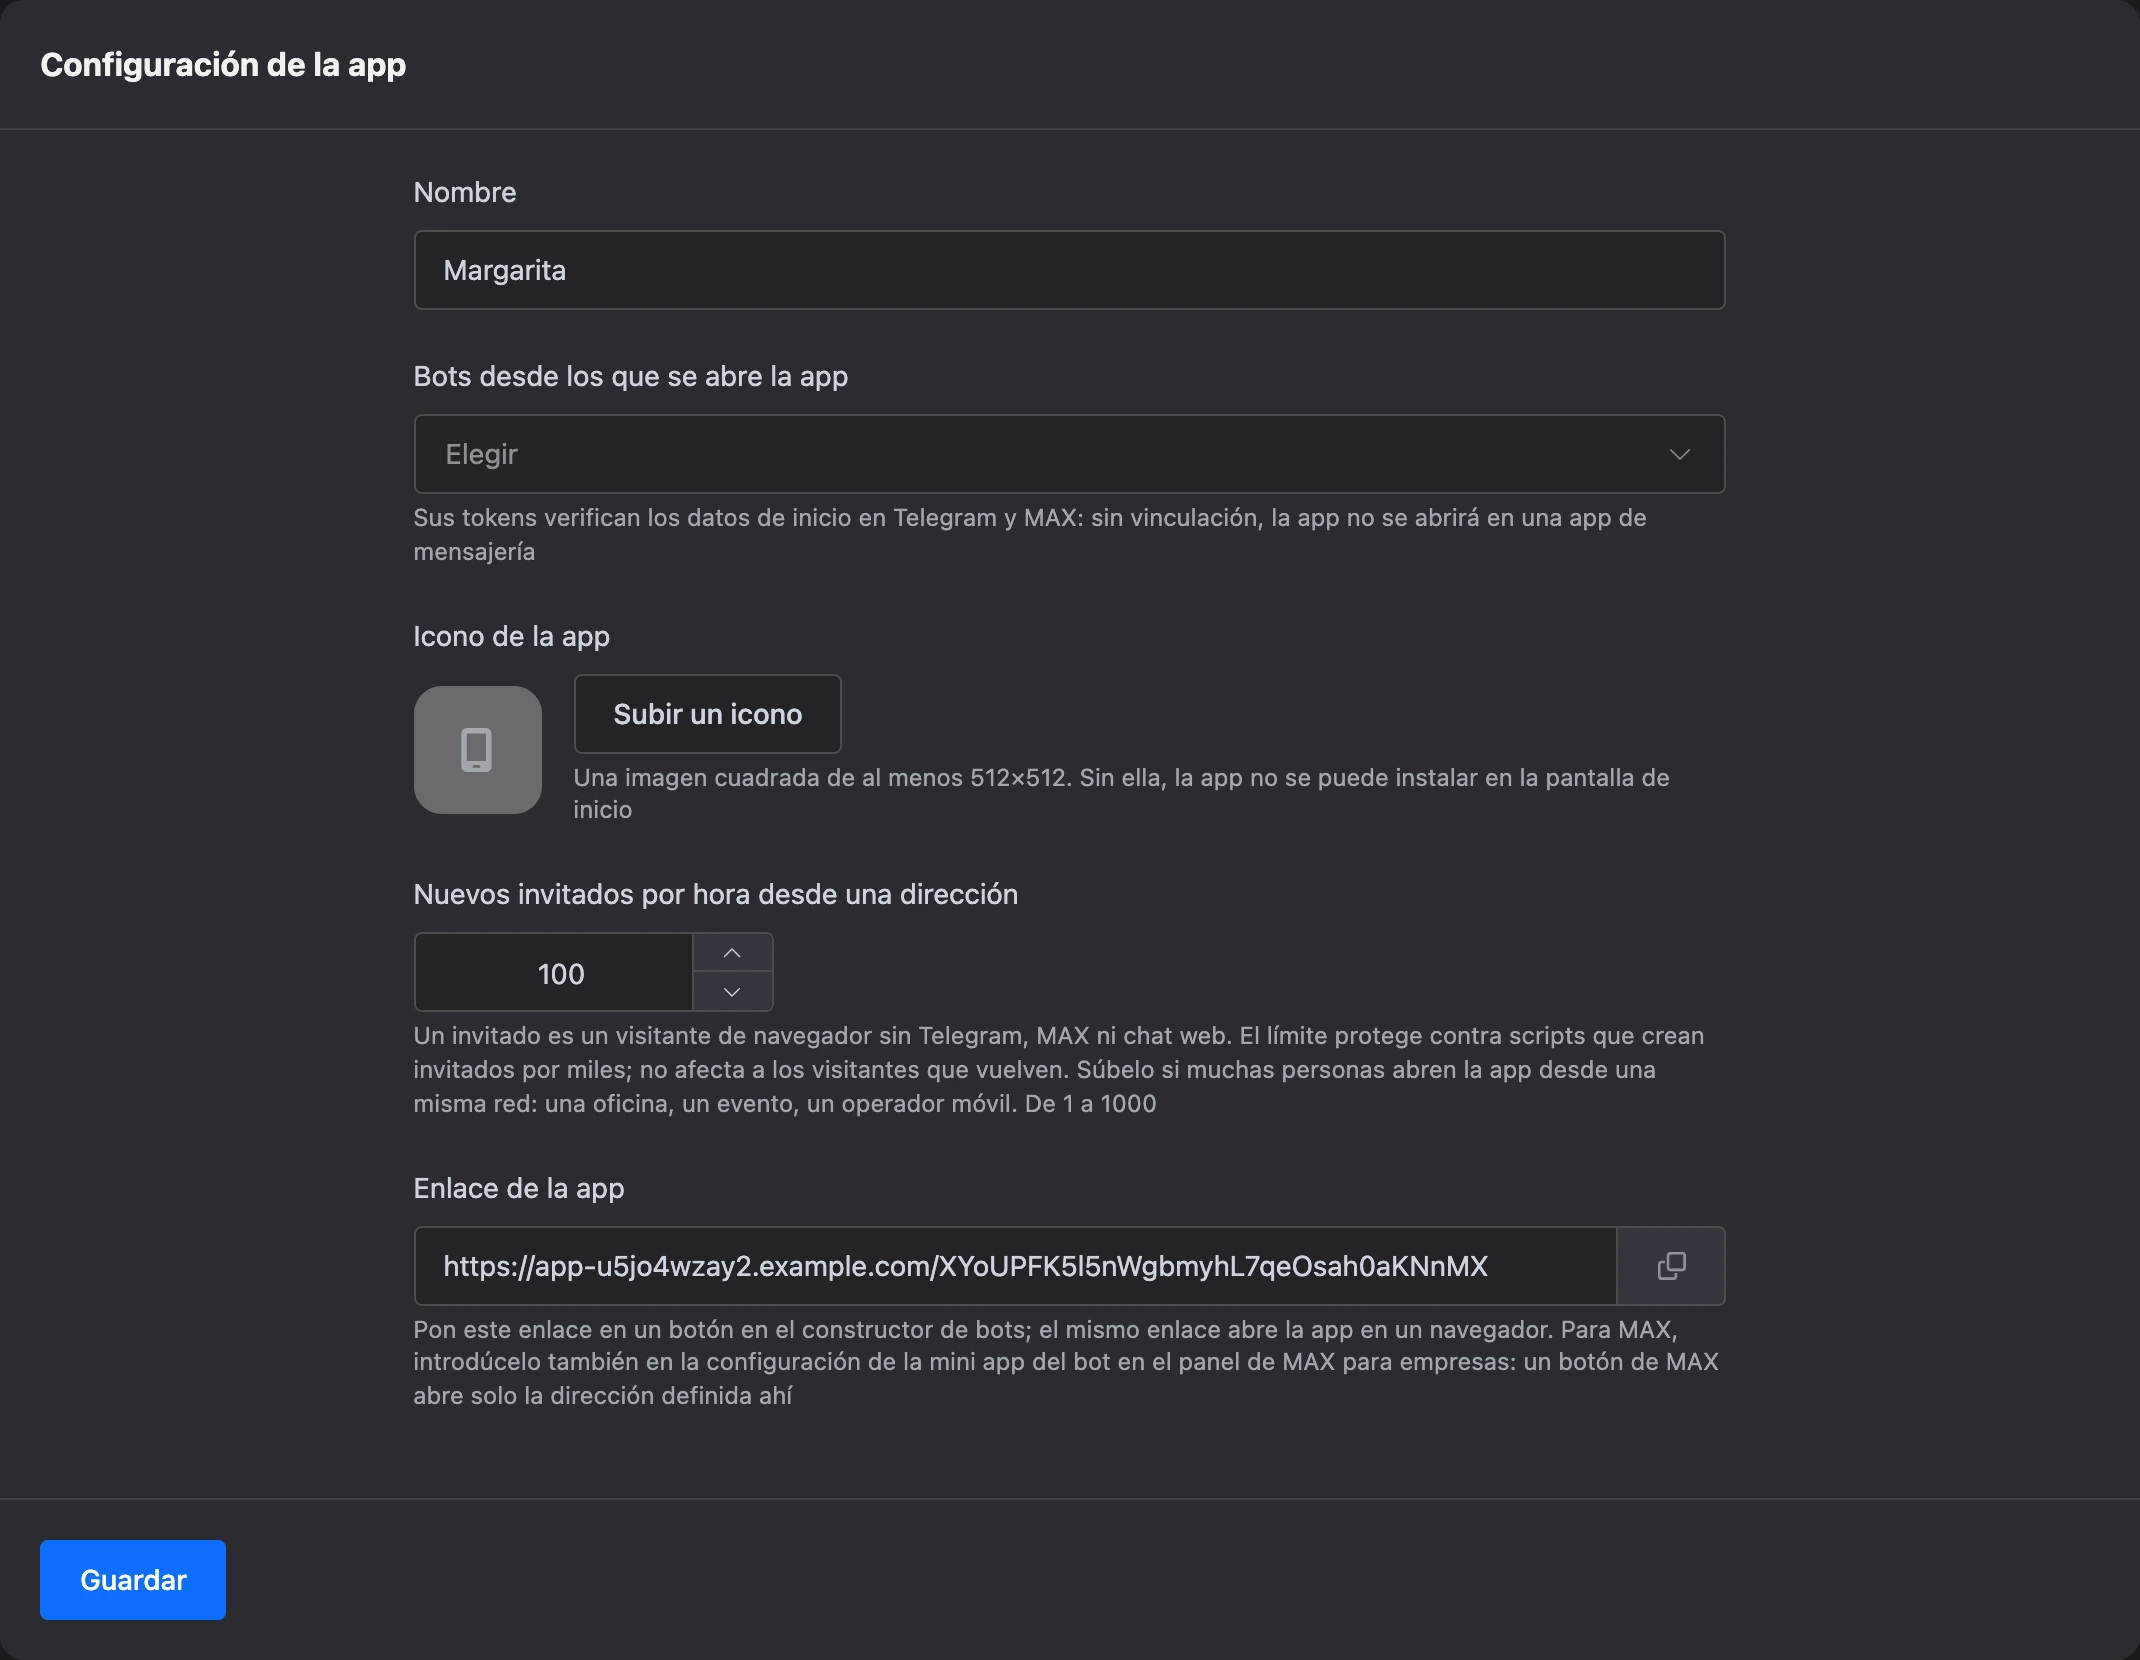Increase guests per hour with the up arrow
The width and height of the screenshot is (2140, 1660).
[732, 953]
